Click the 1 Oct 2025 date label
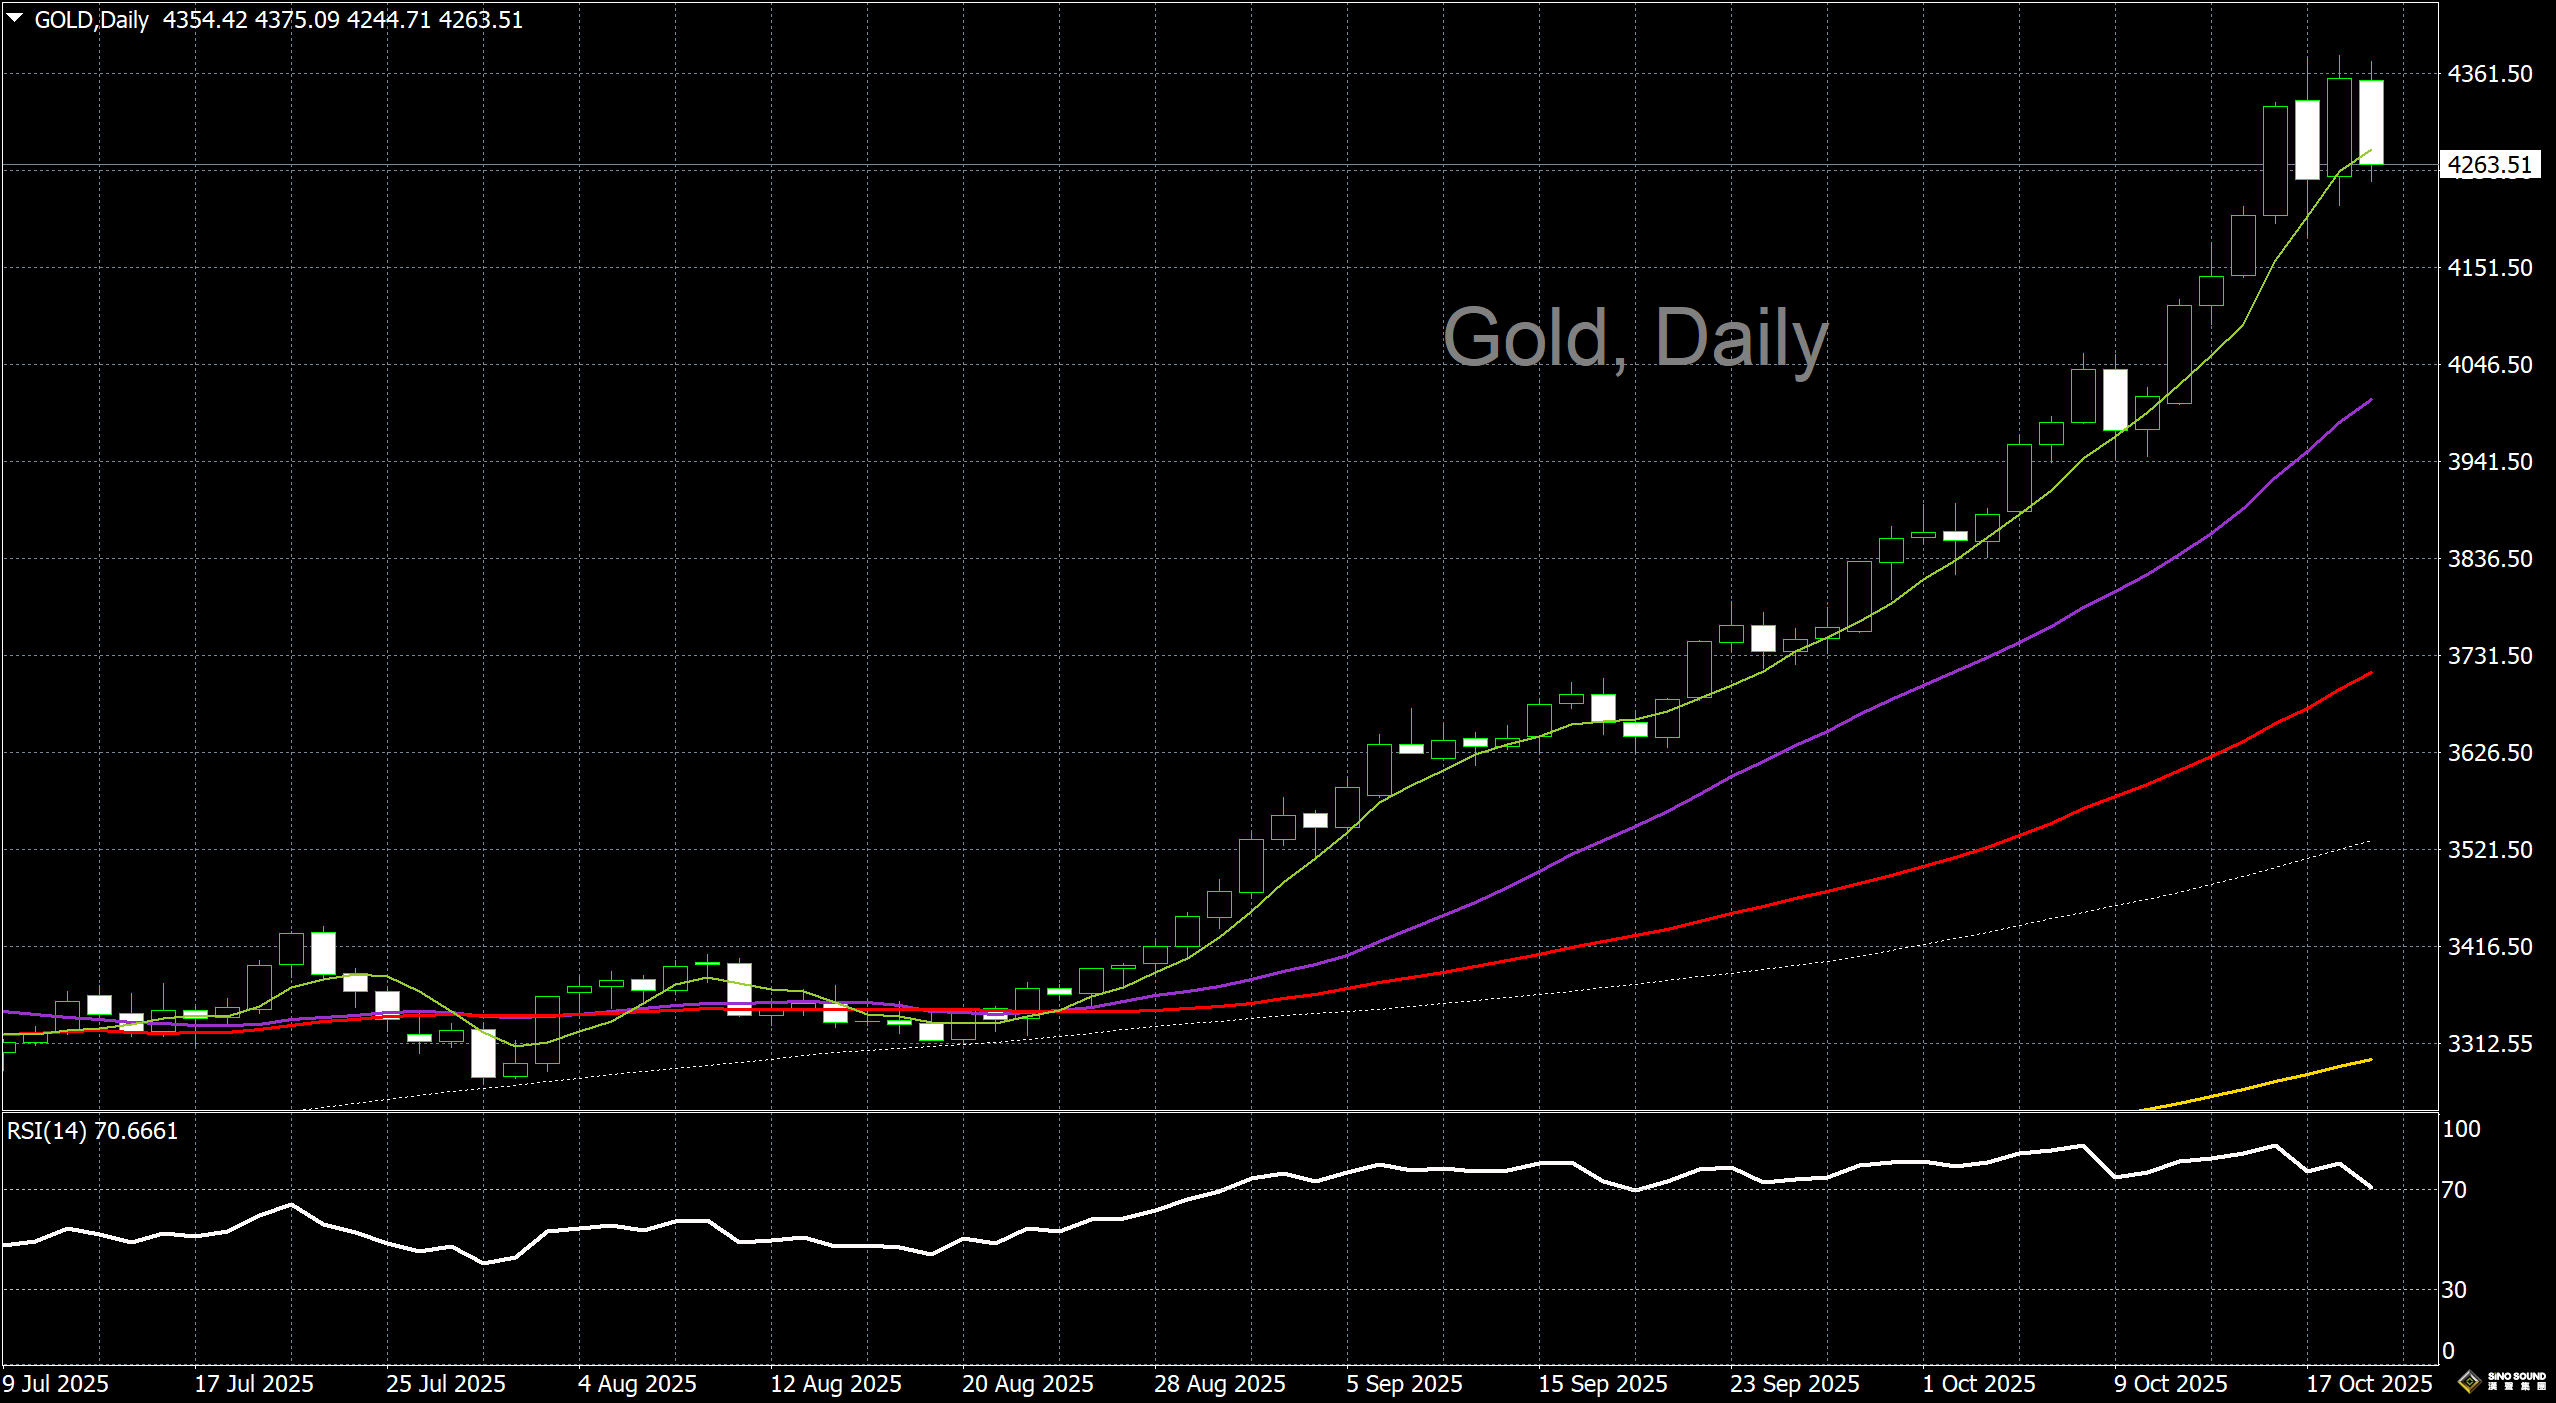The width and height of the screenshot is (2556, 1403). click(x=1978, y=1384)
